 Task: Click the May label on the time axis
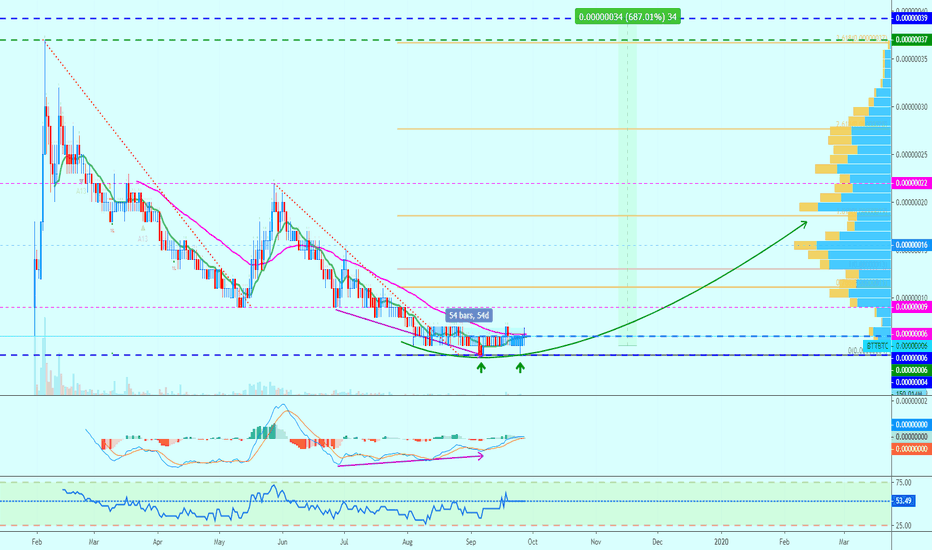click(219, 542)
